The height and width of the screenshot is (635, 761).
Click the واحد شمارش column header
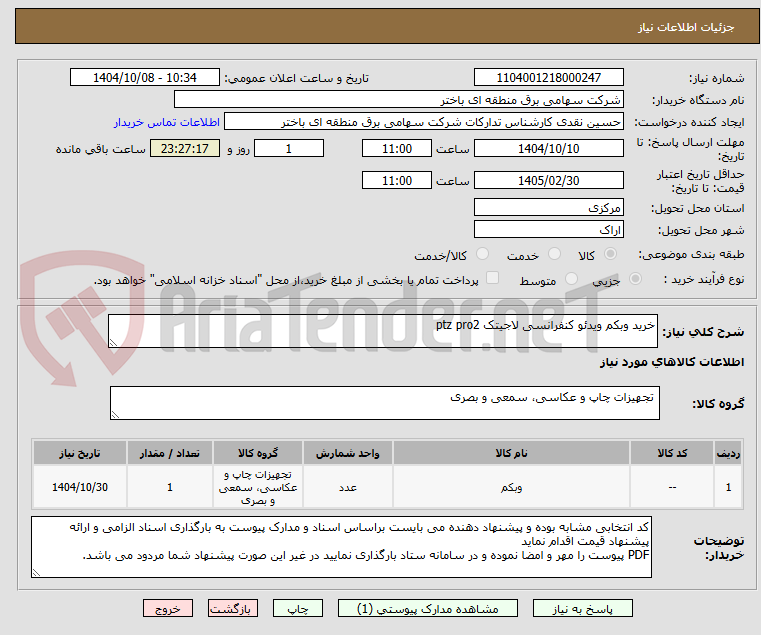coord(348,453)
